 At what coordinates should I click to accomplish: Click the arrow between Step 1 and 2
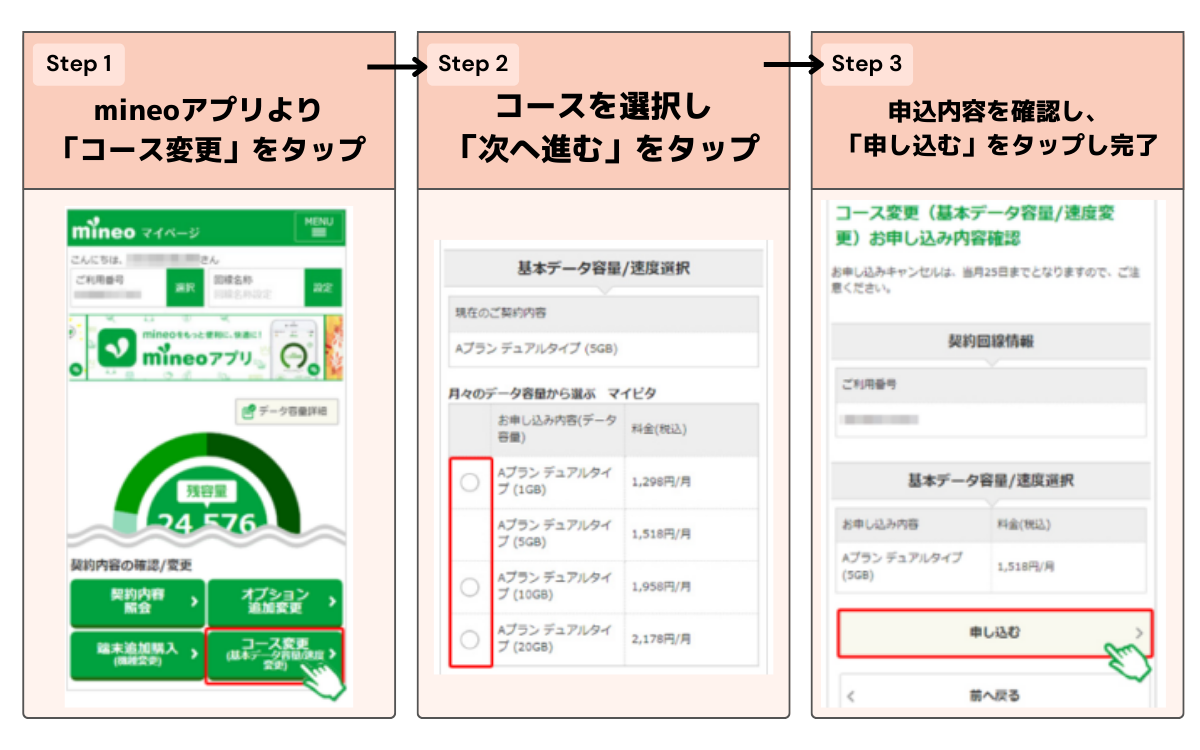tap(397, 67)
